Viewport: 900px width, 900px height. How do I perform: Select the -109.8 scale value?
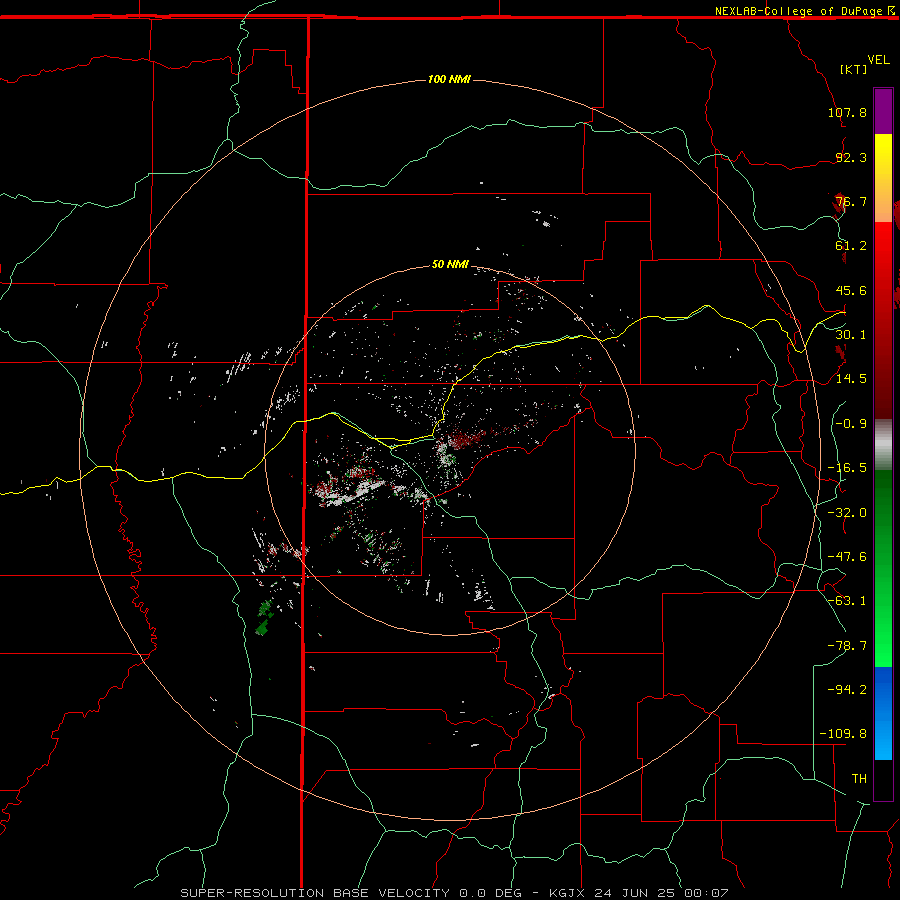843,734
